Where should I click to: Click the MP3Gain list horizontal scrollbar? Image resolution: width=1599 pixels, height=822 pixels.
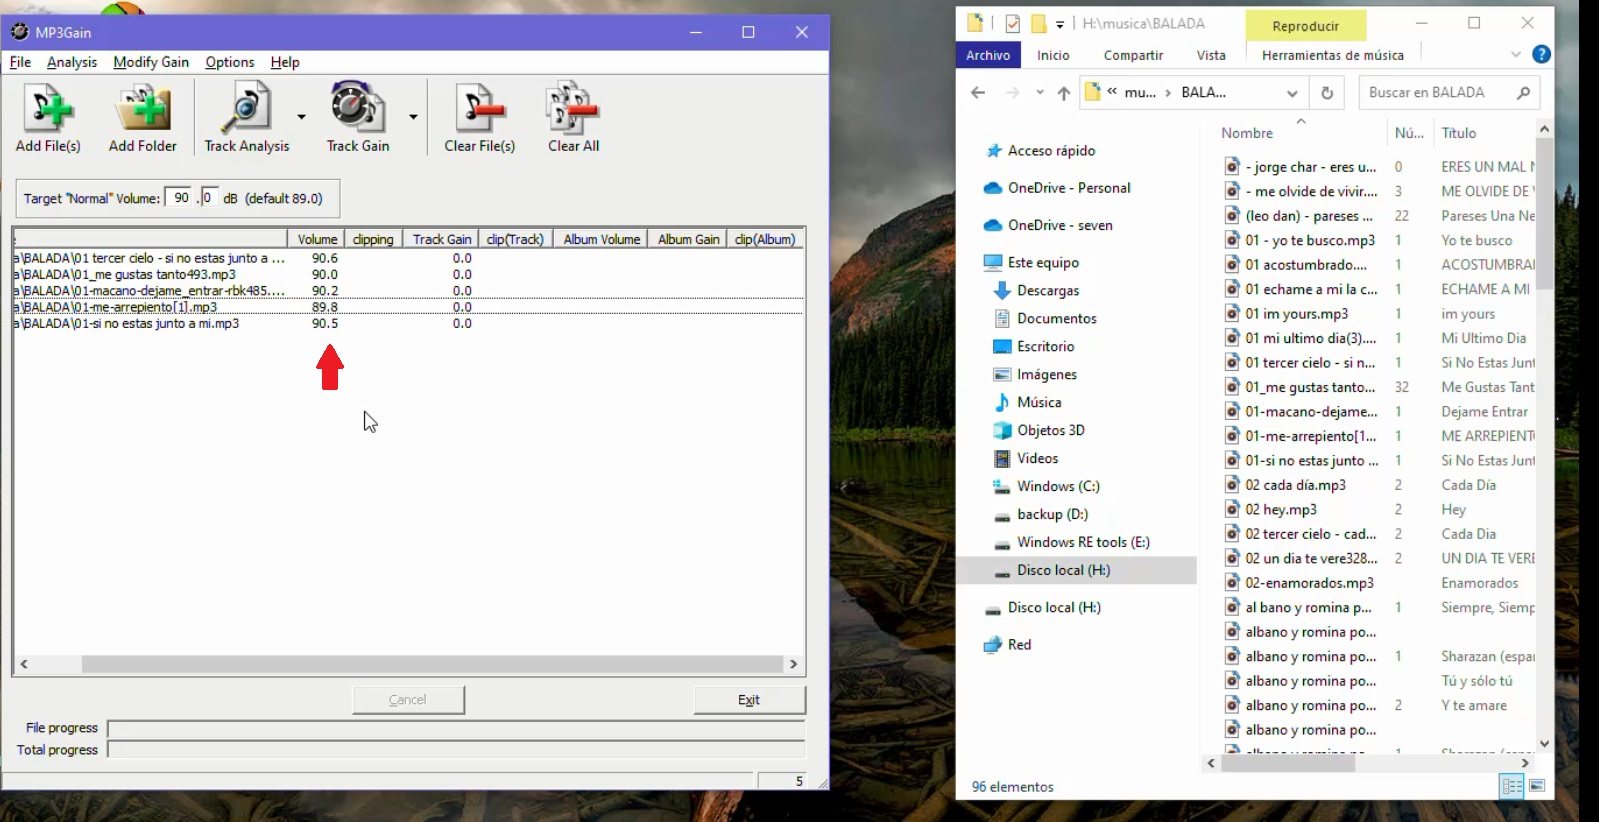point(432,664)
